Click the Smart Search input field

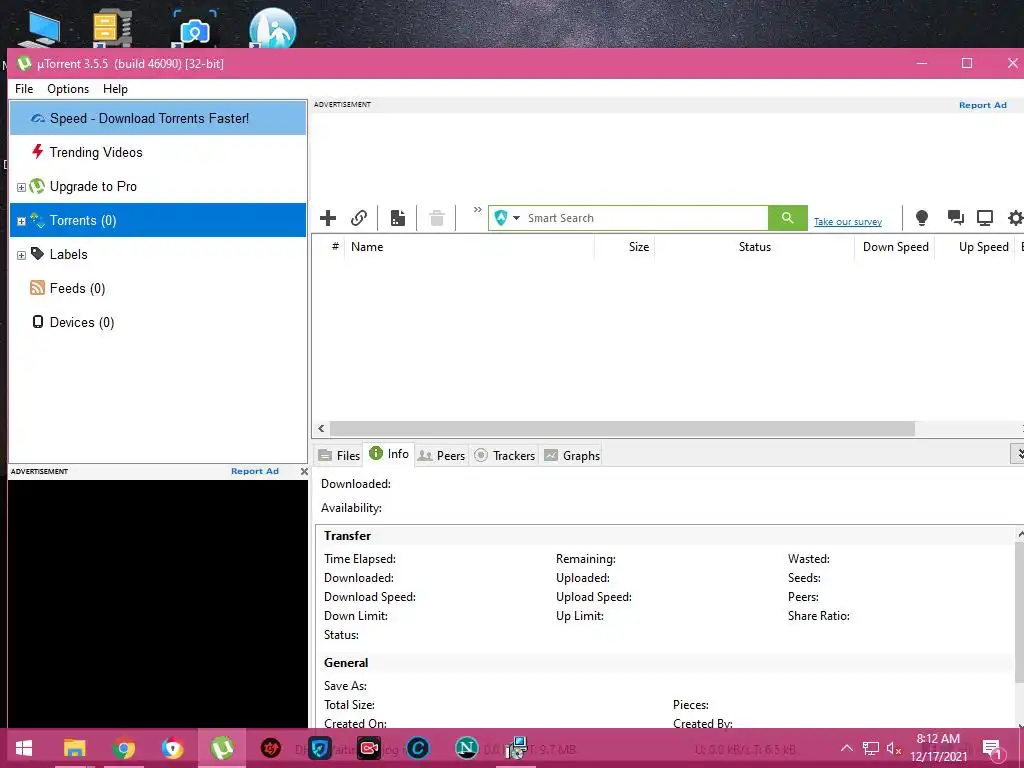pos(645,218)
